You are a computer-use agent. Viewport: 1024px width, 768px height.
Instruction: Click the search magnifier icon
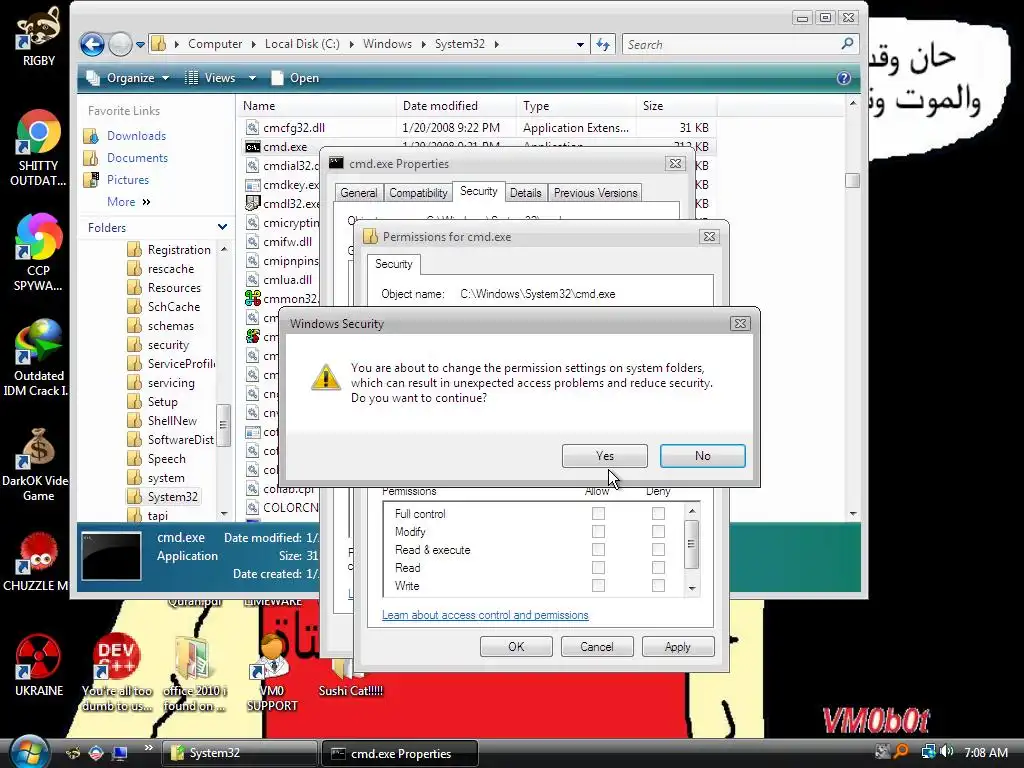pyautogui.click(x=847, y=44)
